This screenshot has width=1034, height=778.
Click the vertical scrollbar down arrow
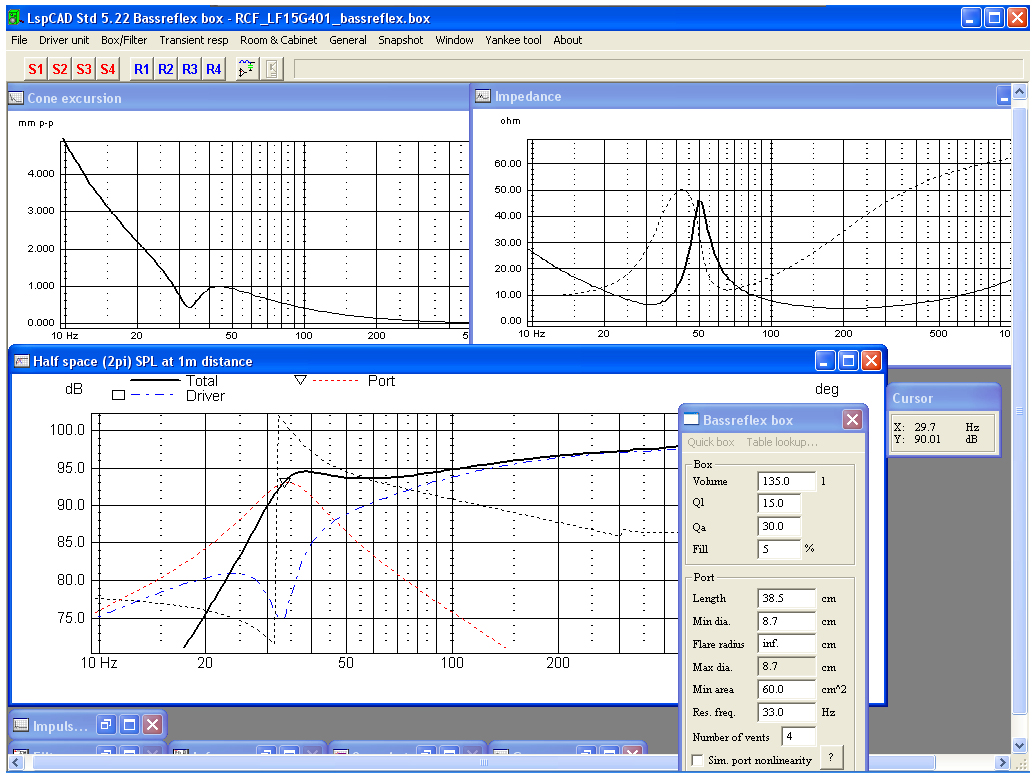[1019, 746]
